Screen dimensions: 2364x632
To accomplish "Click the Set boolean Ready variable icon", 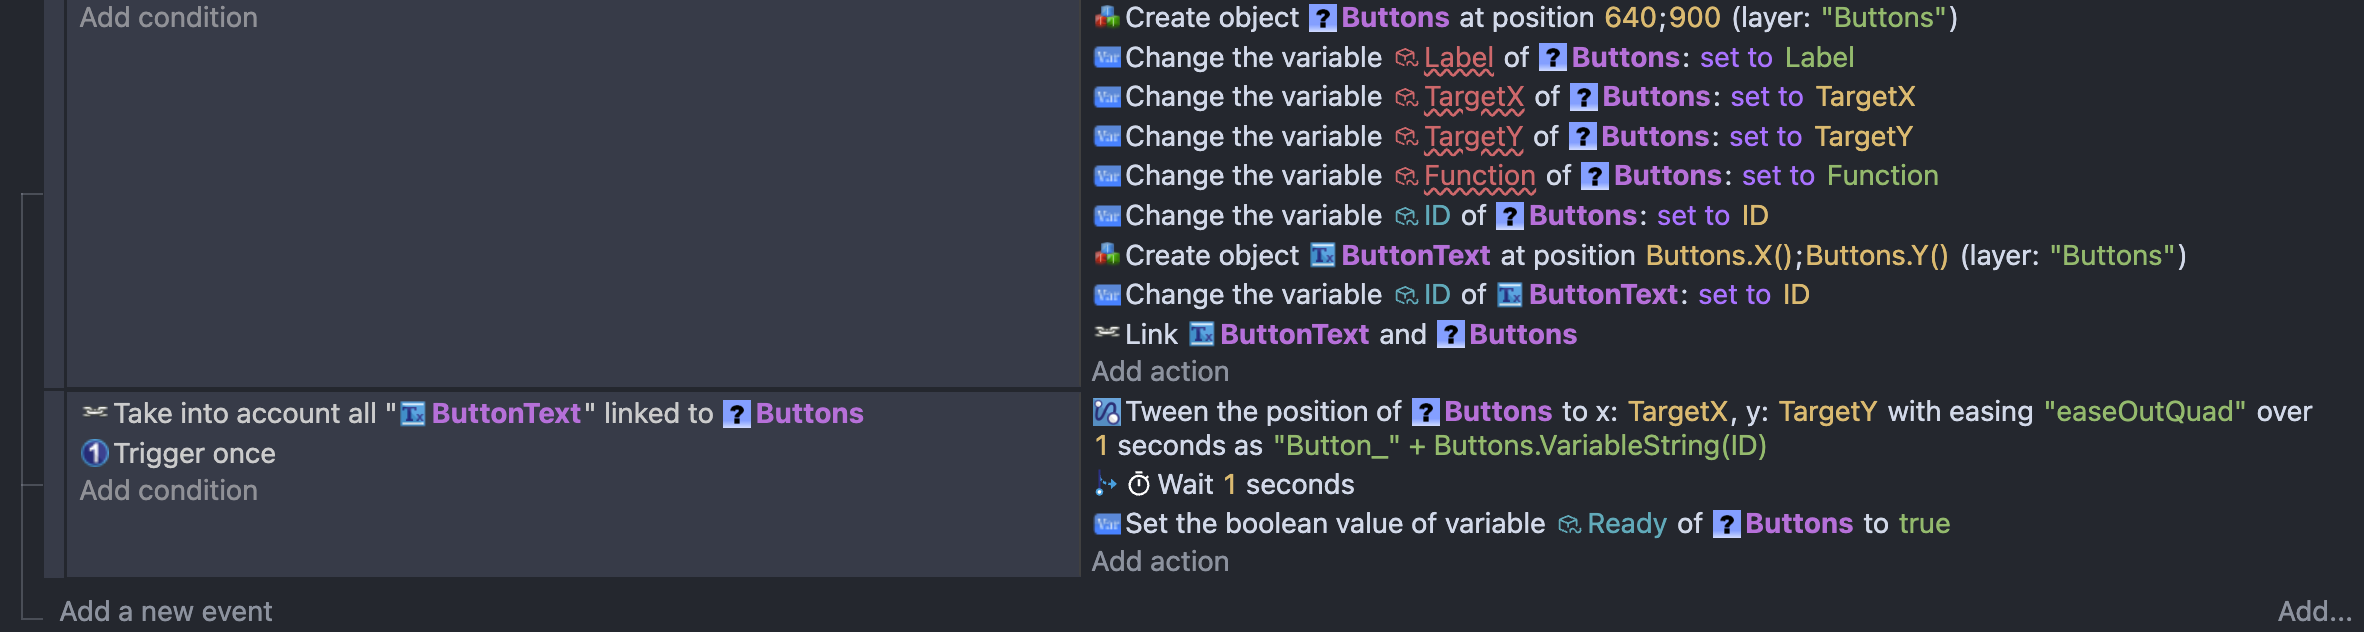I will pyautogui.click(x=1107, y=524).
